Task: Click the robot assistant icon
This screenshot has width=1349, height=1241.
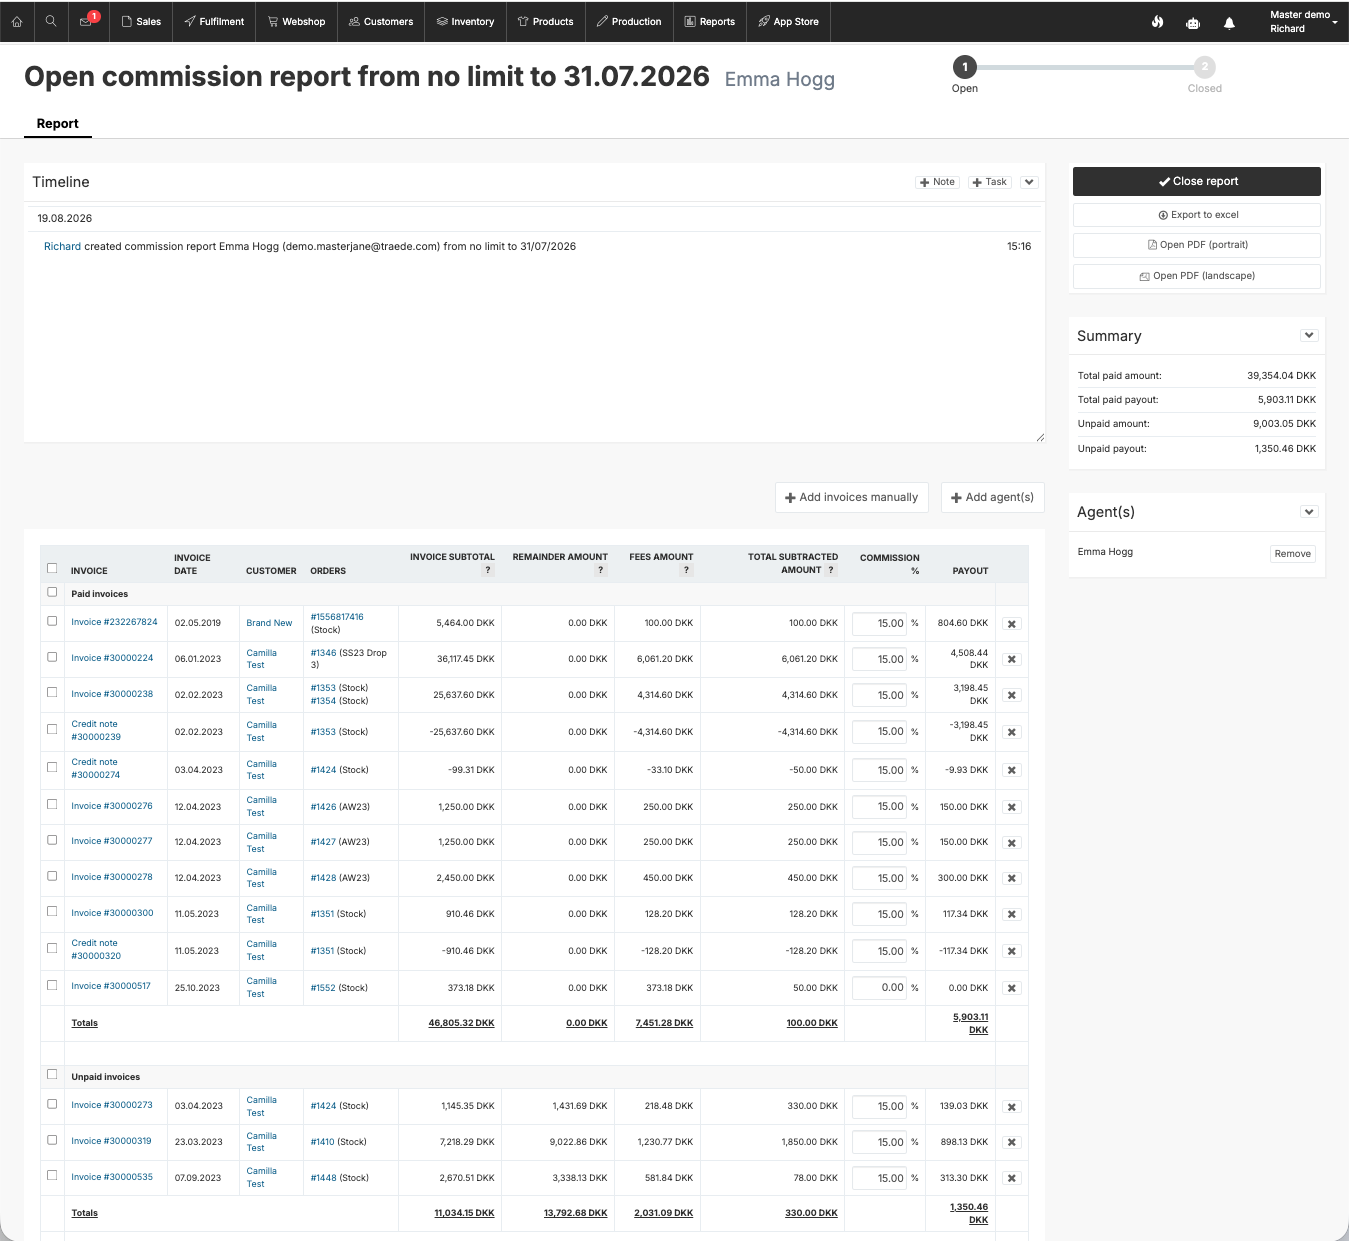Action: point(1193,22)
